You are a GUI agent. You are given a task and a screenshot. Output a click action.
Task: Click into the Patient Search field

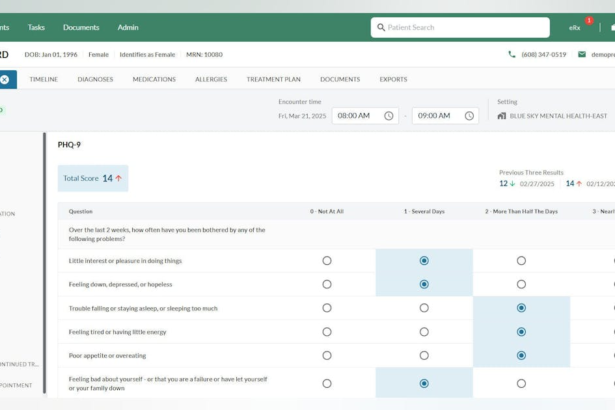(x=460, y=27)
